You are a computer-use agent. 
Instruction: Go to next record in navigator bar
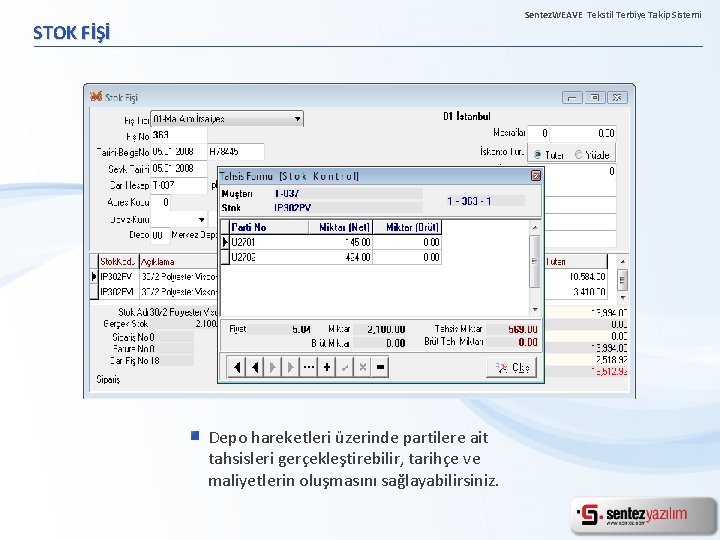[272, 367]
